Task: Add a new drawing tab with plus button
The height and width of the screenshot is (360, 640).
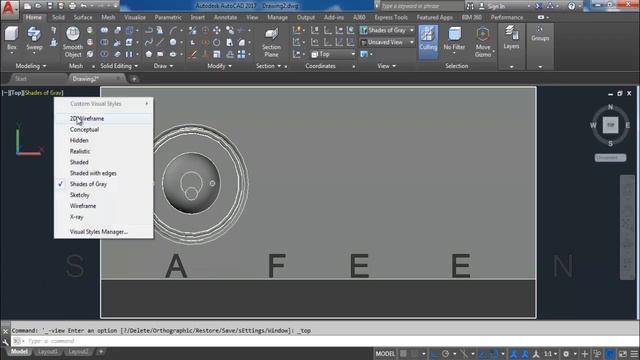Action: point(134,79)
